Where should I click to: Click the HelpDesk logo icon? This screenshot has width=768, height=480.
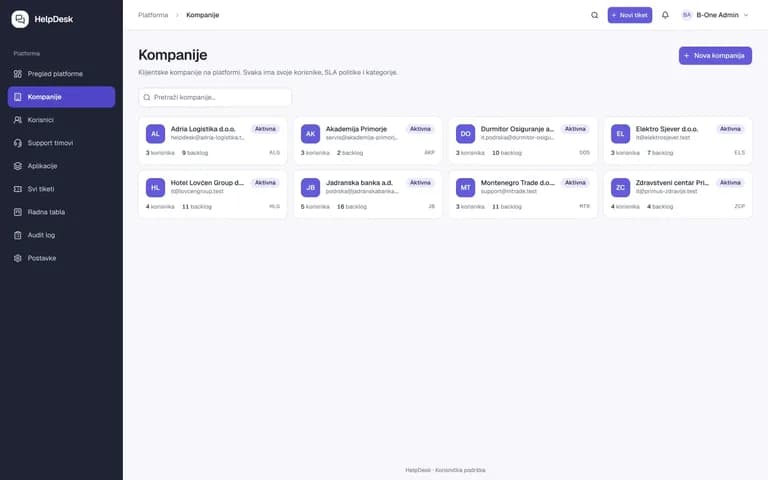[20, 19]
